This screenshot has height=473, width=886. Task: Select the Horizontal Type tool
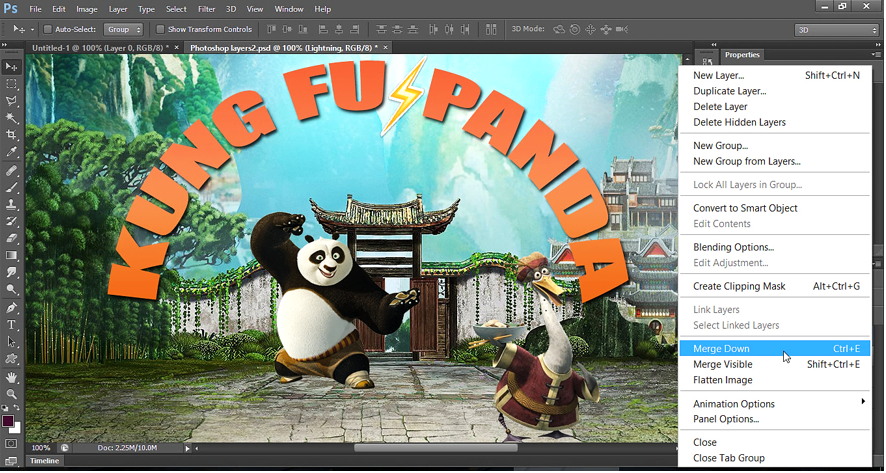point(11,325)
